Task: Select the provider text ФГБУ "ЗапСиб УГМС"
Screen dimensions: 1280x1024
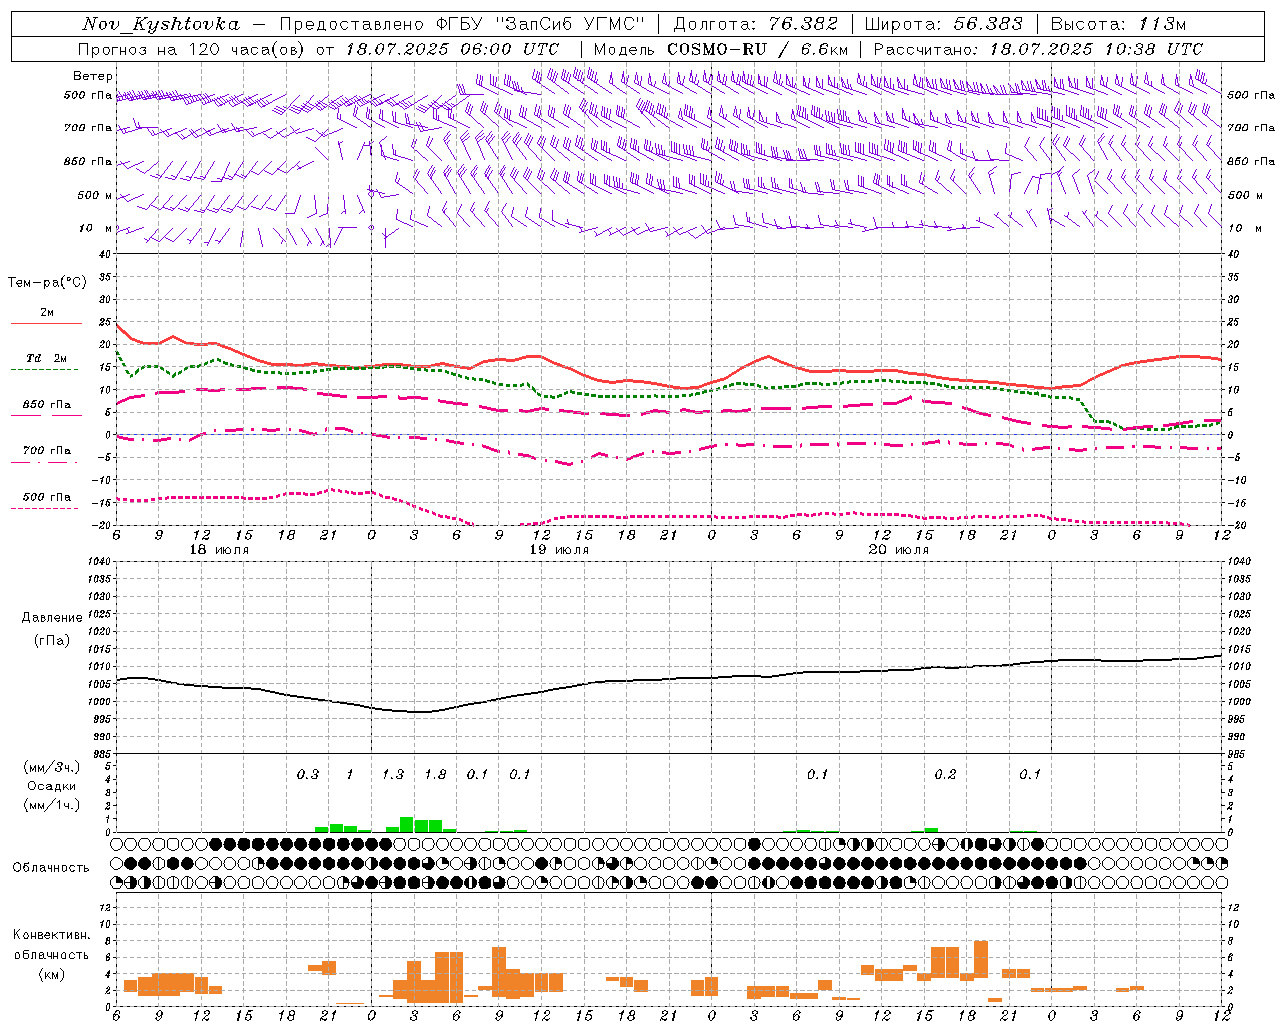Action: 541,24
